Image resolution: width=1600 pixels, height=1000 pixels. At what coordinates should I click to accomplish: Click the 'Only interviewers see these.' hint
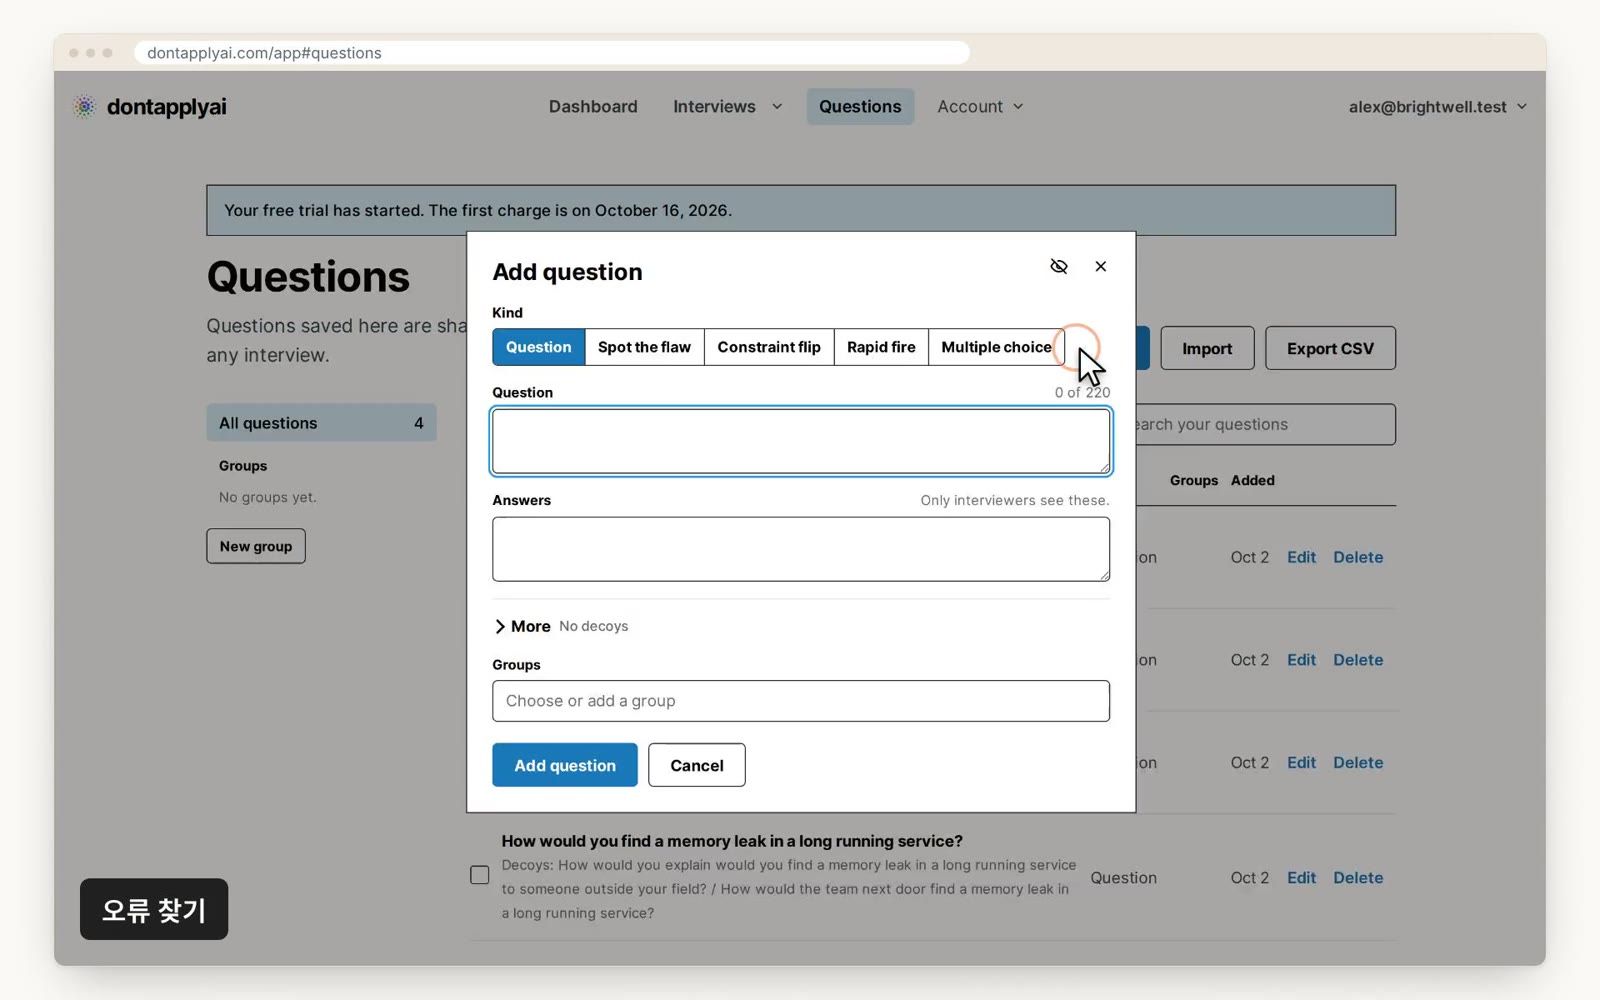coord(1015,500)
